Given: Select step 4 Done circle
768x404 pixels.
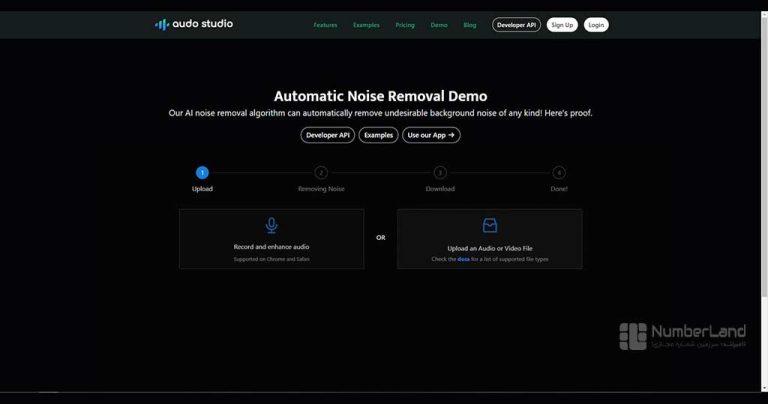Looking at the screenshot, I should pyautogui.click(x=558, y=172).
